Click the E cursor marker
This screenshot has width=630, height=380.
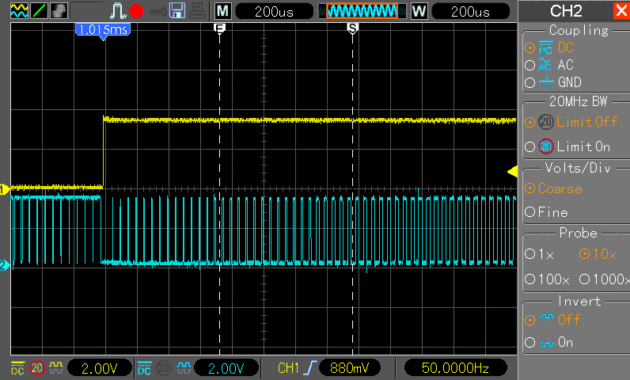pos(219,29)
